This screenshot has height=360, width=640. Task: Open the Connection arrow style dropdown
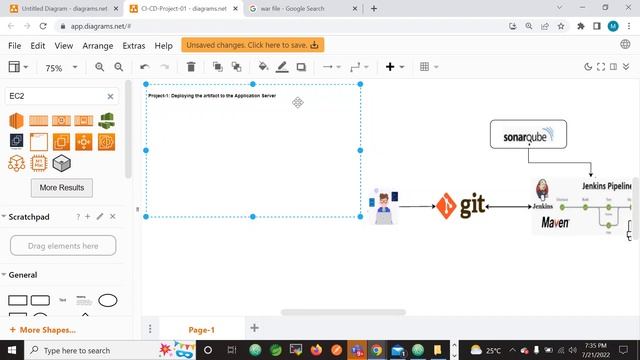[331, 67]
